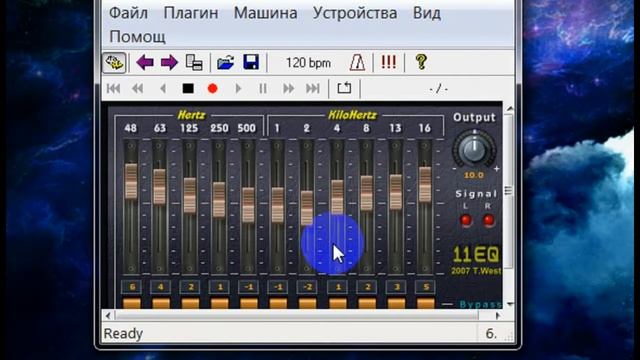
Task: Click the 48 Hz band fader
Action: click(131, 181)
